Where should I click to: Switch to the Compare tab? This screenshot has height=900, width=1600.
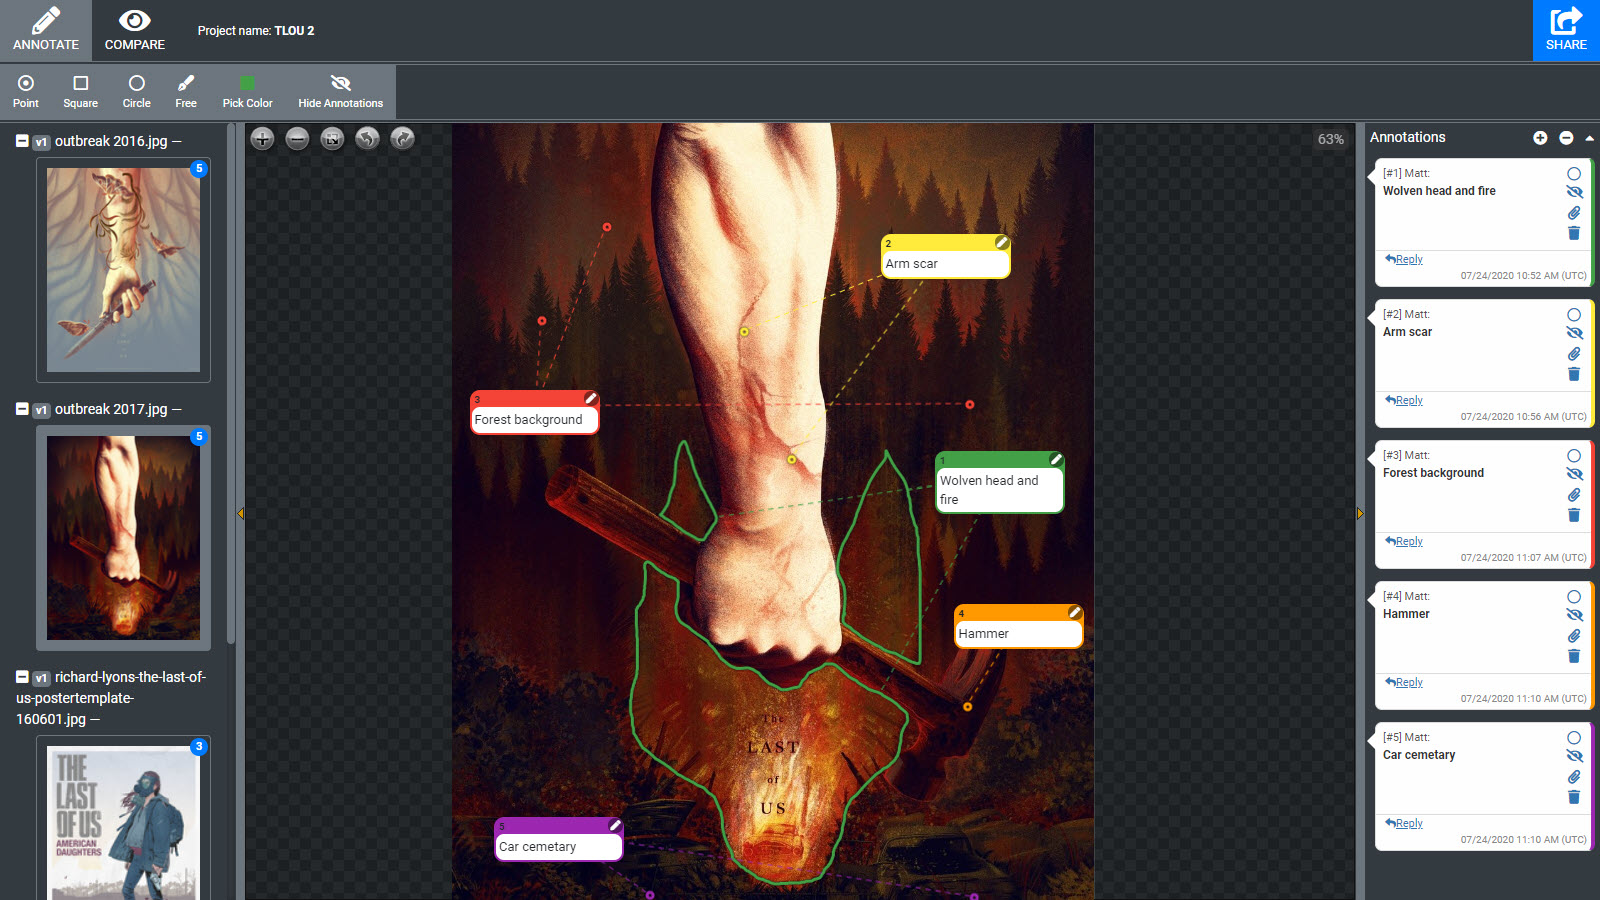pyautogui.click(x=135, y=30)
